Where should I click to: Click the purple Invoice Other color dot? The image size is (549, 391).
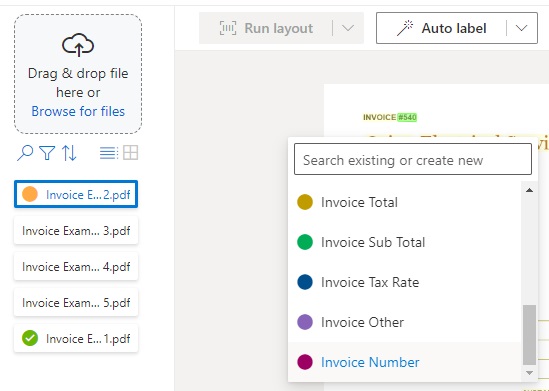305,322
